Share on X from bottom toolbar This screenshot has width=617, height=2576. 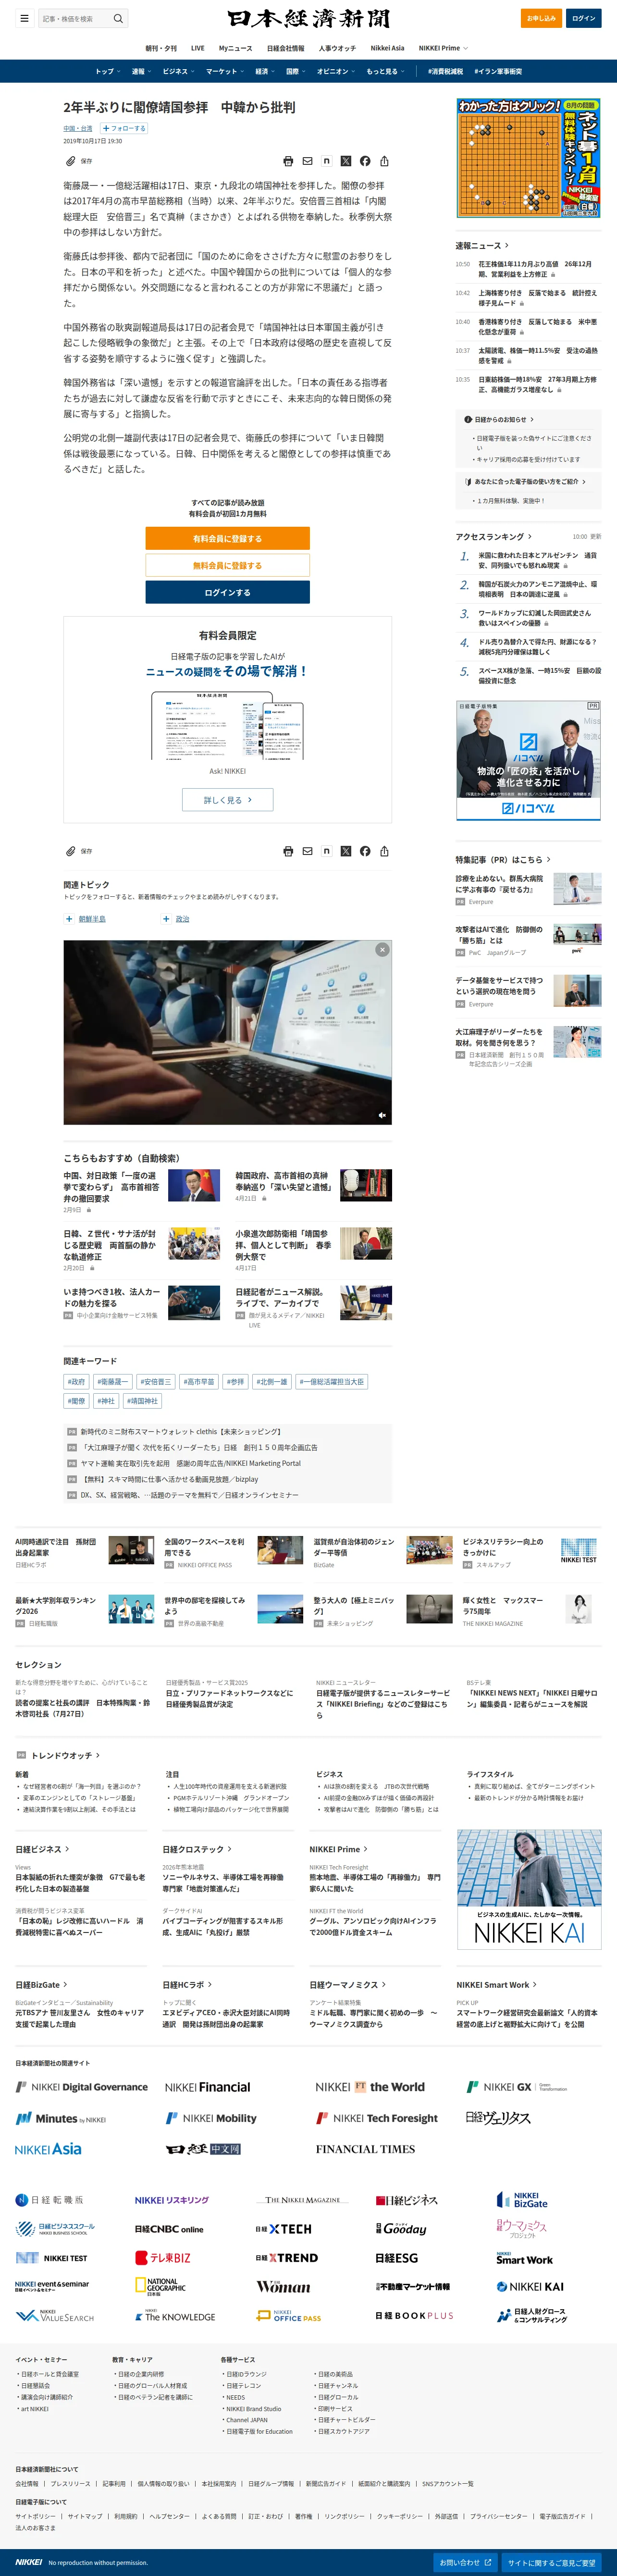(346, 851)
